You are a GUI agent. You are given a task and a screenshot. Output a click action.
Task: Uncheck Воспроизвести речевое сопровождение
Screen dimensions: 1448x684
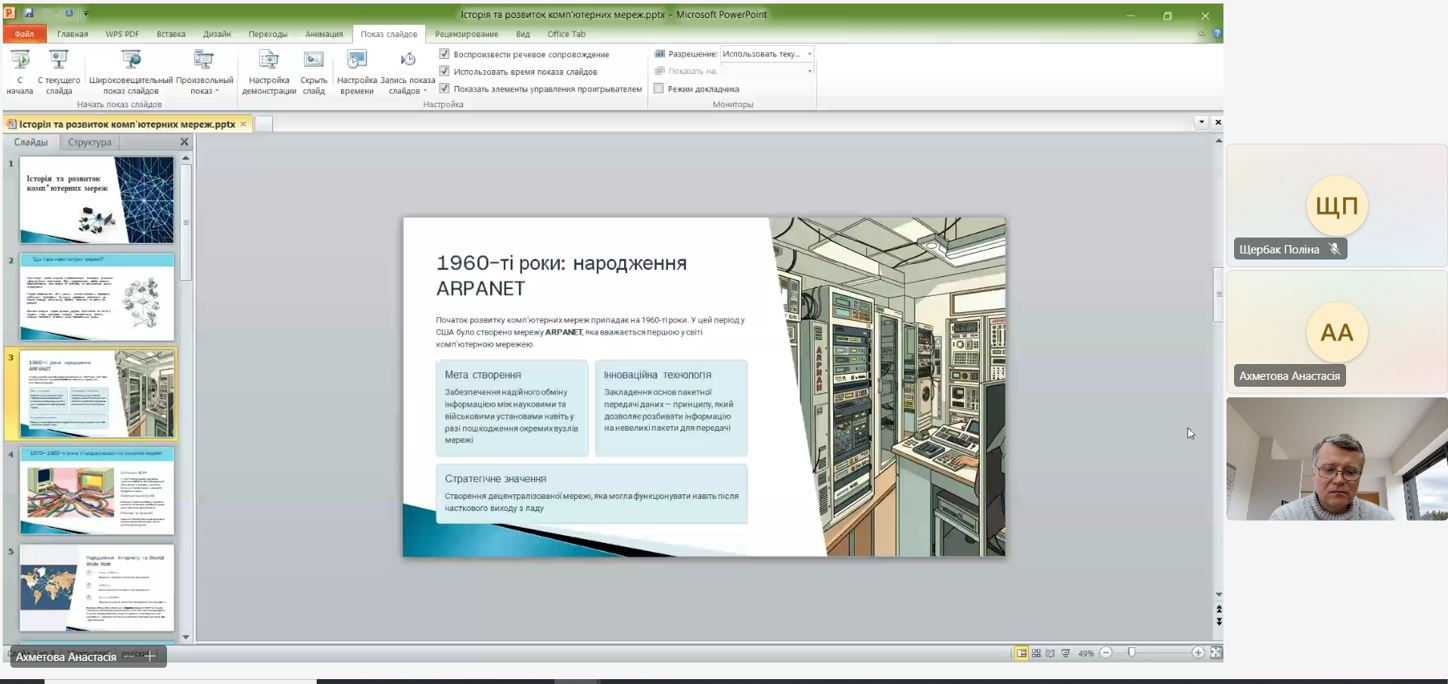445,54
